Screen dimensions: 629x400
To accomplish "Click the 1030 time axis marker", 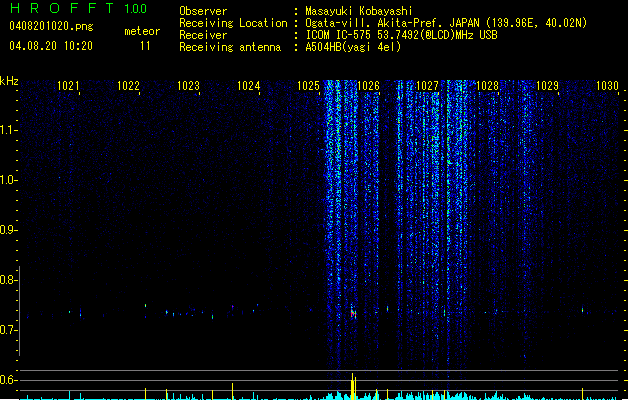I will tap(607, 86).
